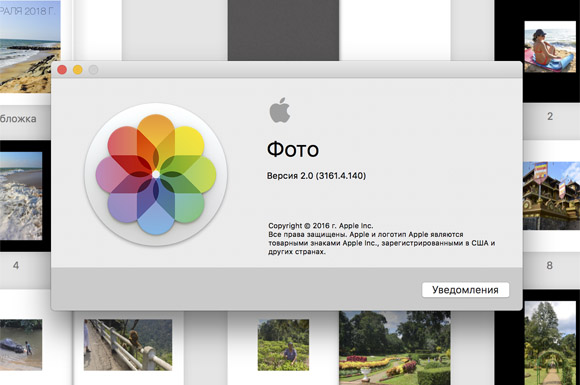Screen dimensions: 580x385
Task: Open the boat in river photo thumbnail
Action: pyautogui.click(x=21, y=345)
